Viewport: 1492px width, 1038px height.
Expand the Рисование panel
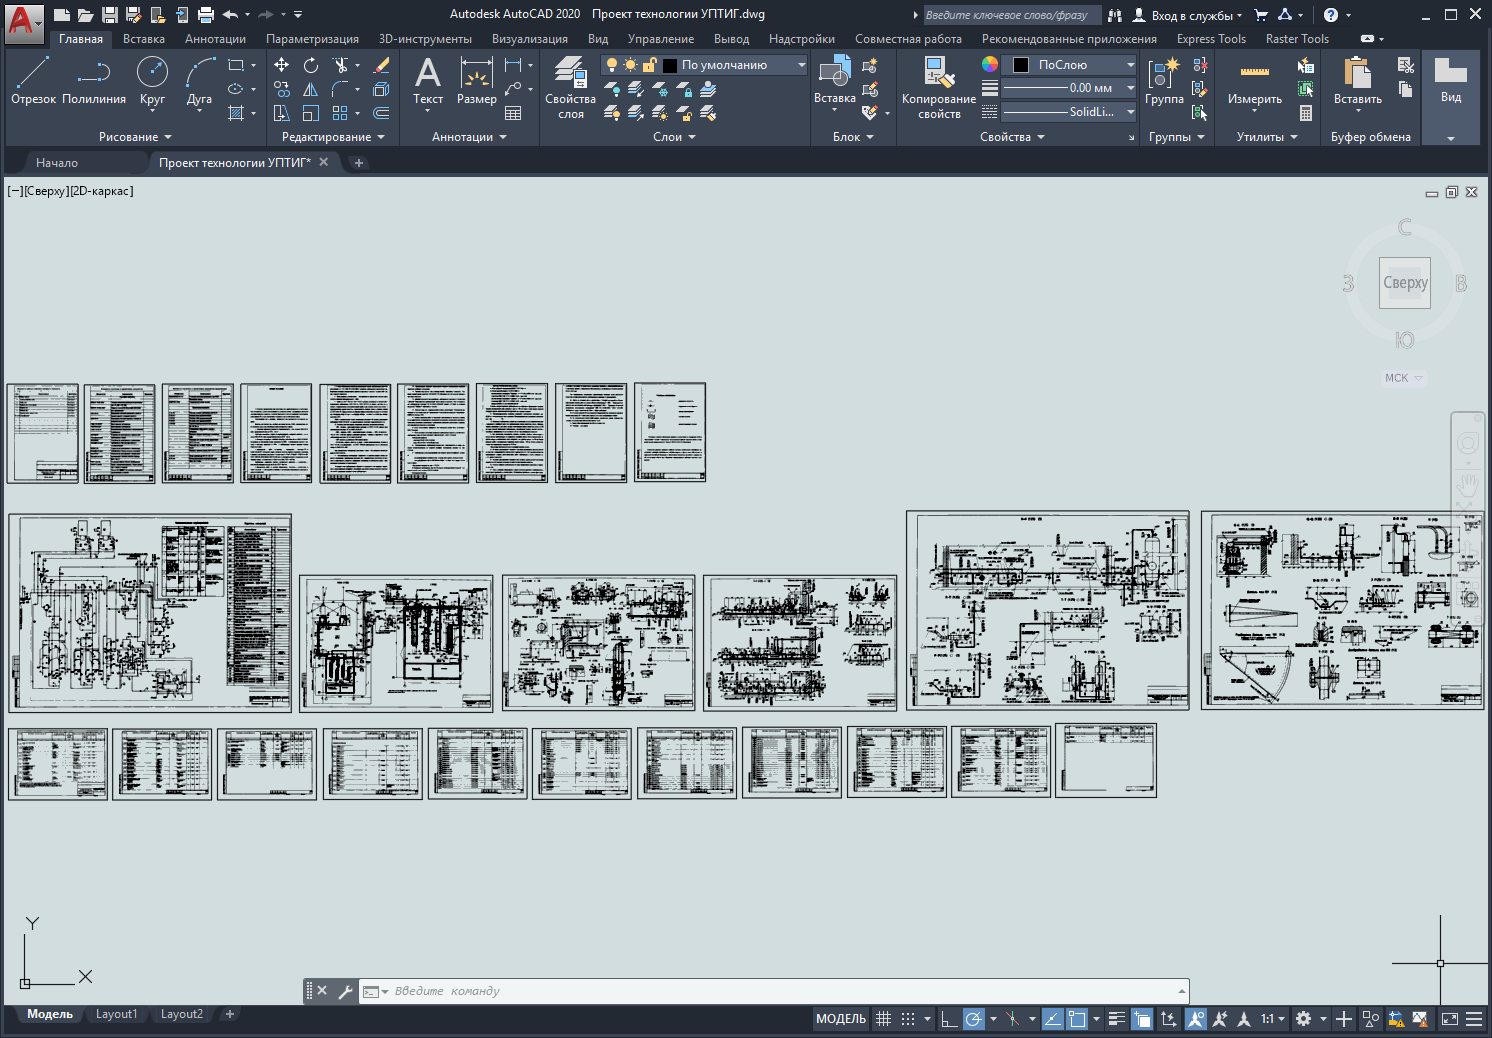pos(135,137)
